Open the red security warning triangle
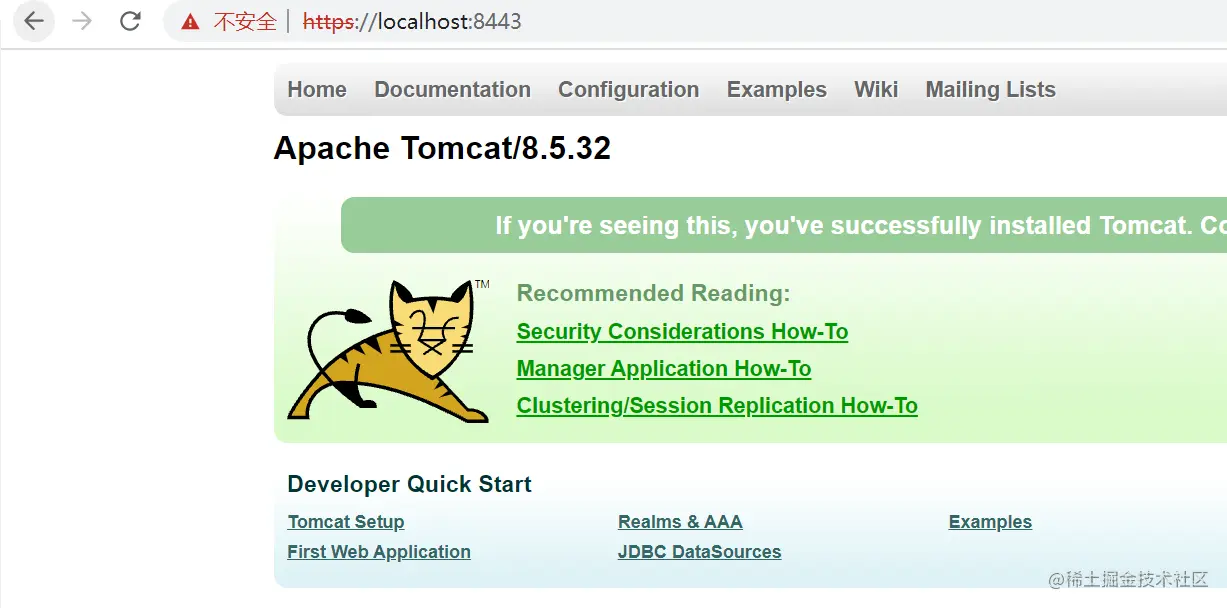1227x608 pixels. tap(190, 21)
